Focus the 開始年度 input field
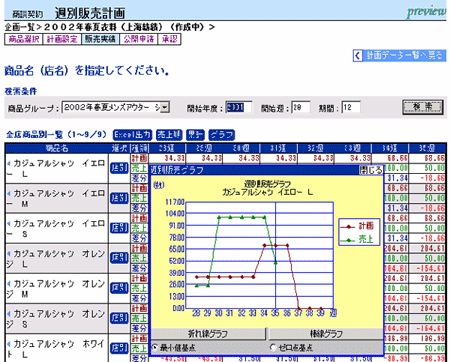 238,107
